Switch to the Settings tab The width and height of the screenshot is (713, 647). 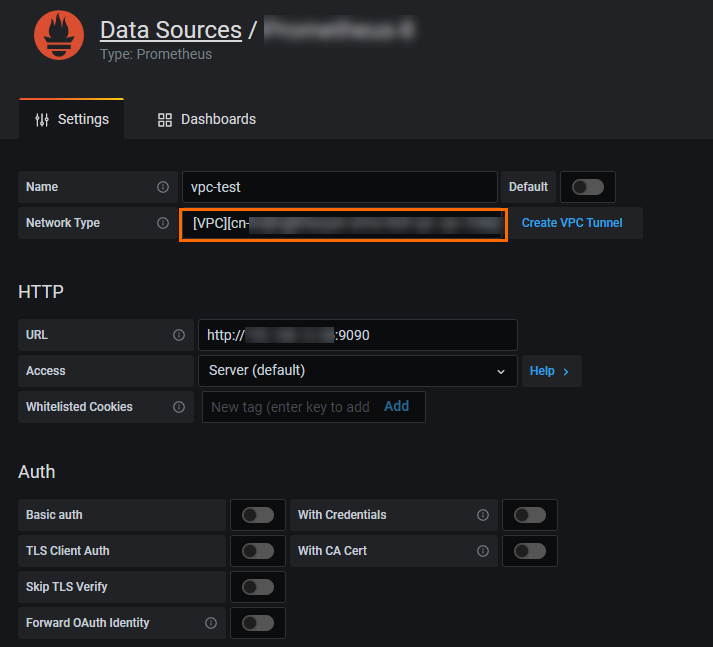coord(71,119)
